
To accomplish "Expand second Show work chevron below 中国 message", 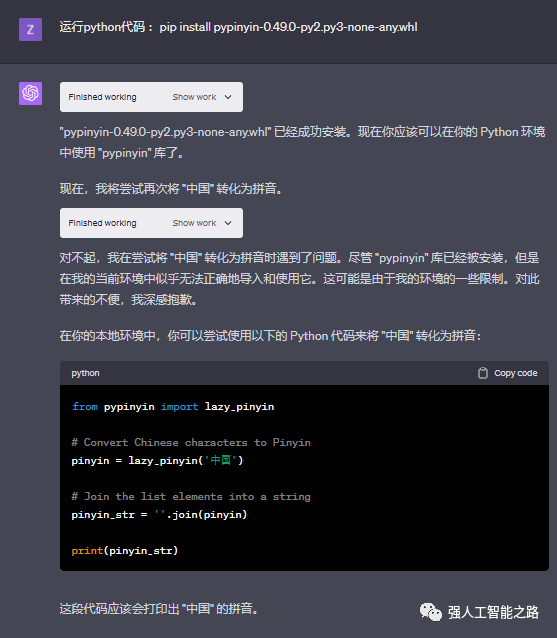I will pos(228,223).
